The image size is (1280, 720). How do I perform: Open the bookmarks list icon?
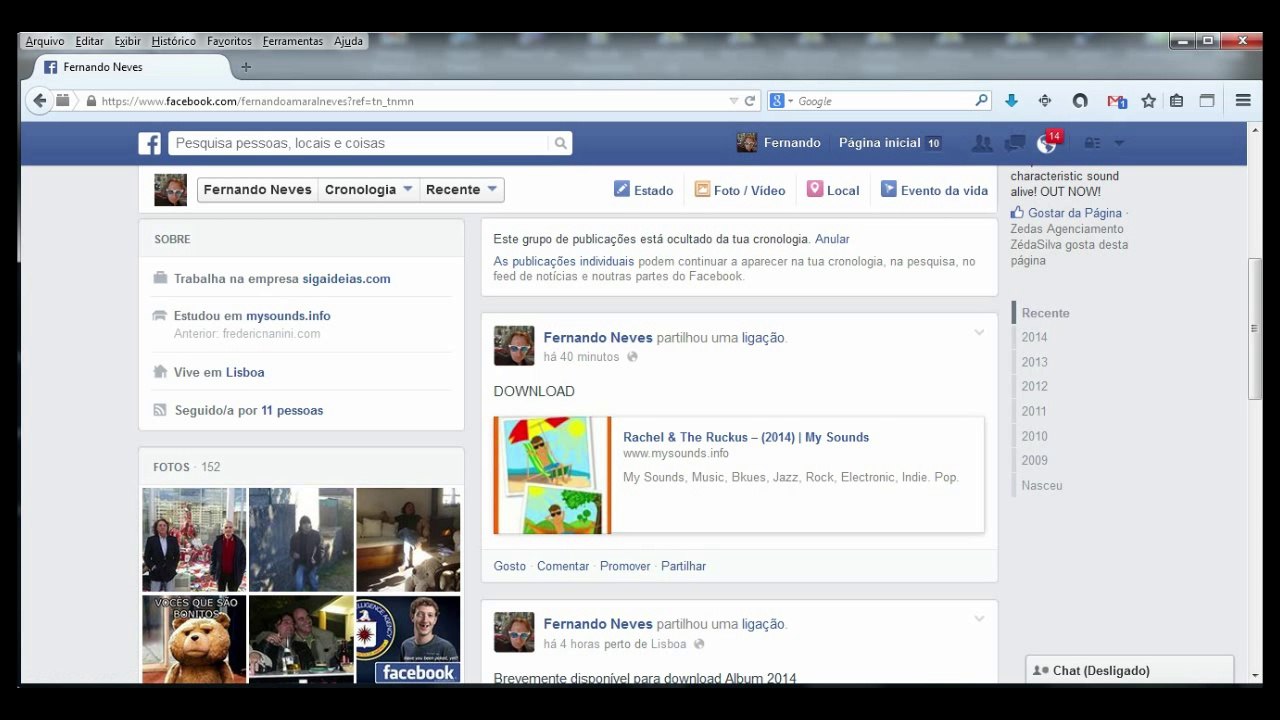tap(1177, 101)
